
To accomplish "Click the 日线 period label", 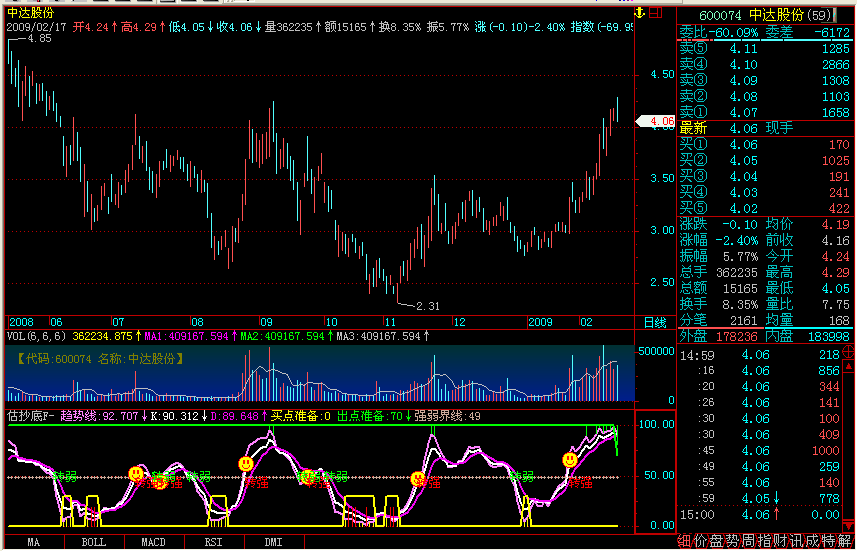I will tap(655, 323).
